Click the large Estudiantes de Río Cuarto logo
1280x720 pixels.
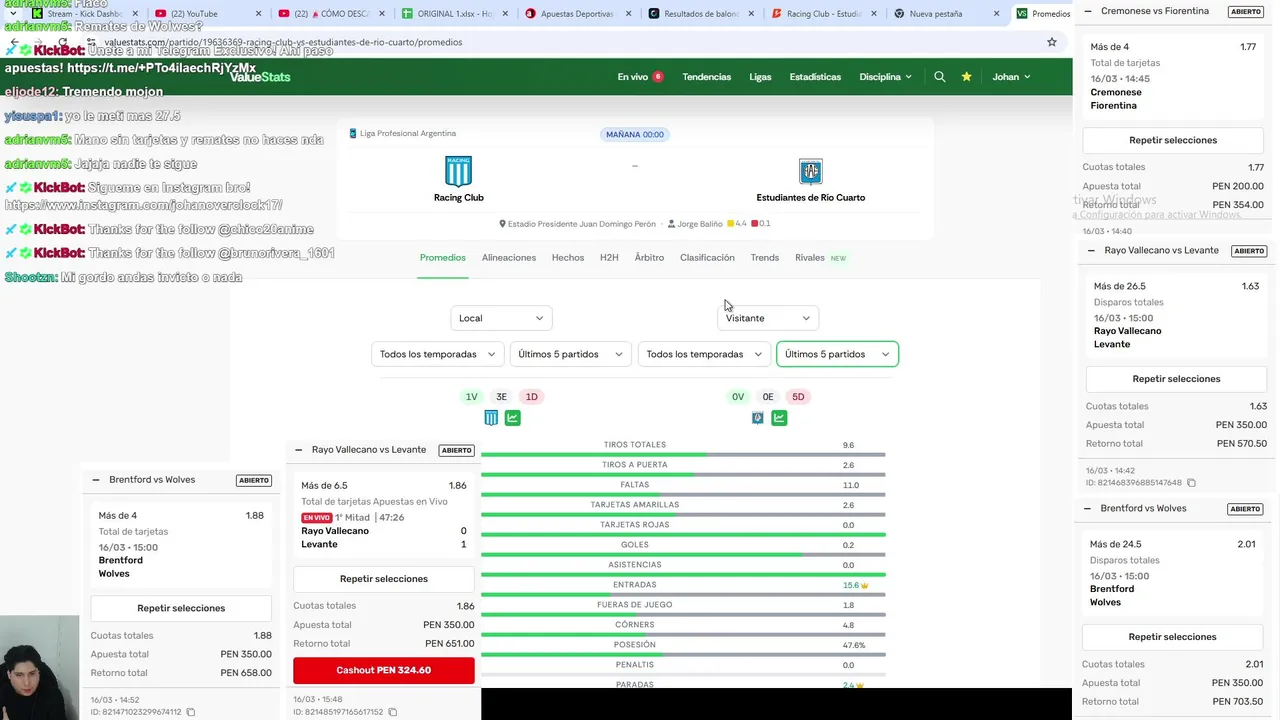click(x=810, y=171)
